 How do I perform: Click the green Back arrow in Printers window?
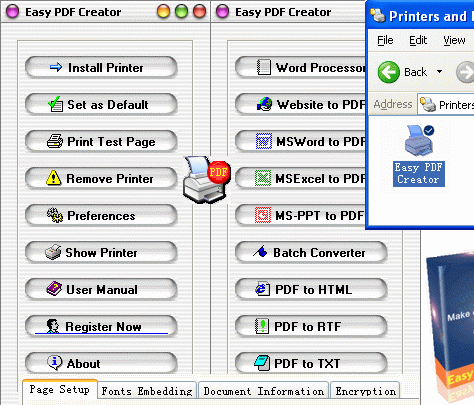(x=389, y=72)
